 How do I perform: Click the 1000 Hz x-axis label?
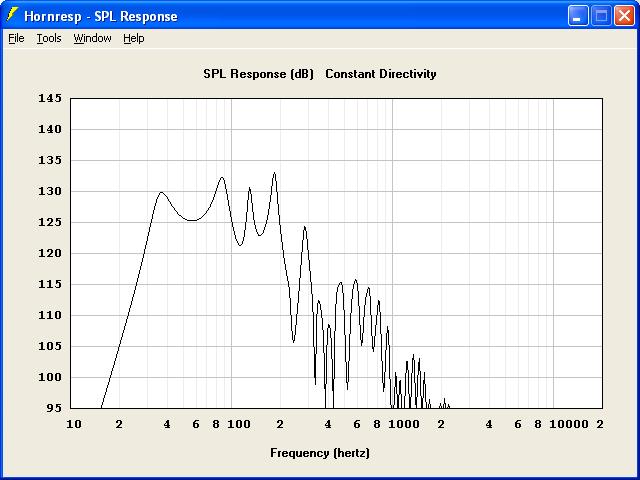[404, 424]
